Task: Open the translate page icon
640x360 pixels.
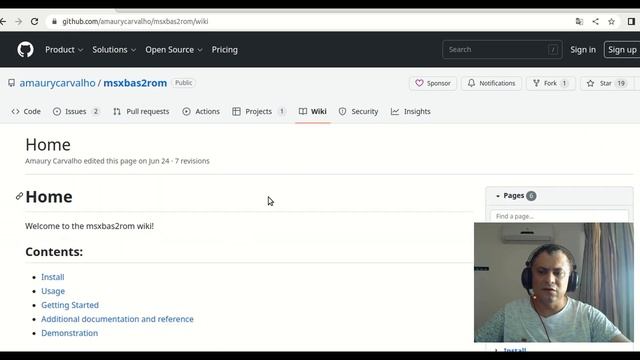Action: [x=579, y=22]
